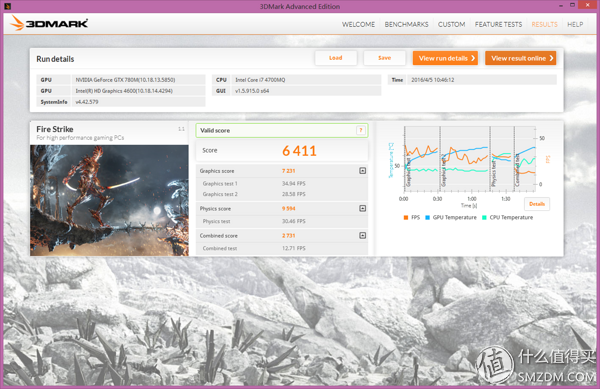
Task: Go to the Custom tab
Action: click(452, 24)
